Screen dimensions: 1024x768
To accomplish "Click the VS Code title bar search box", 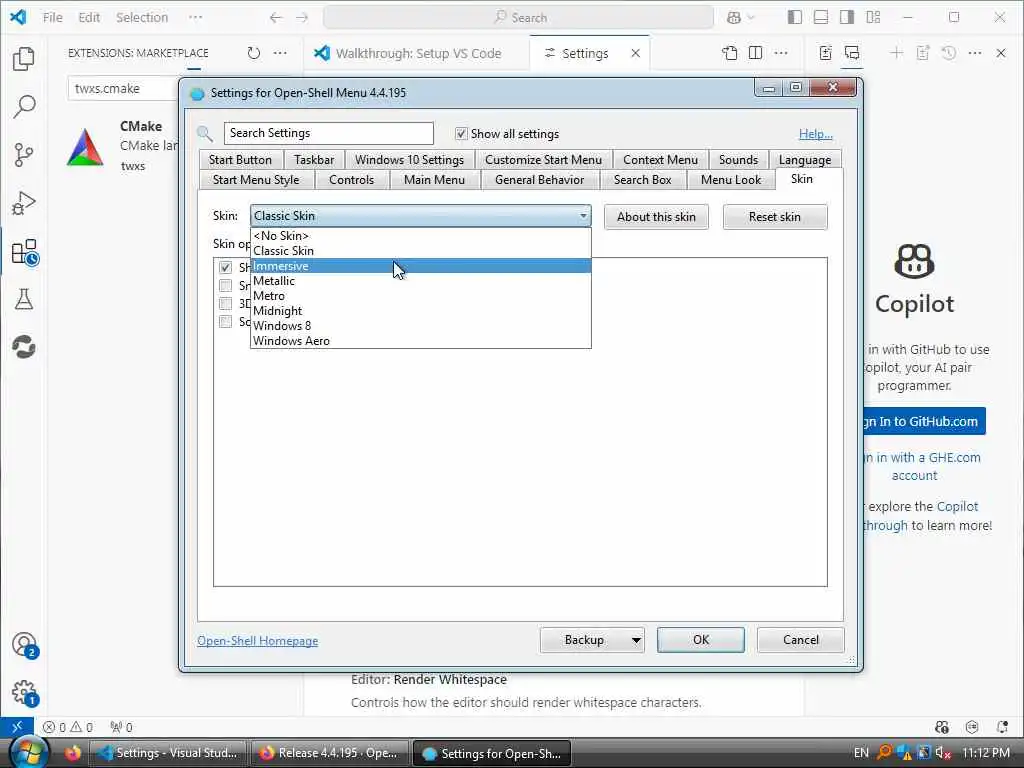I will pos(519,18).
